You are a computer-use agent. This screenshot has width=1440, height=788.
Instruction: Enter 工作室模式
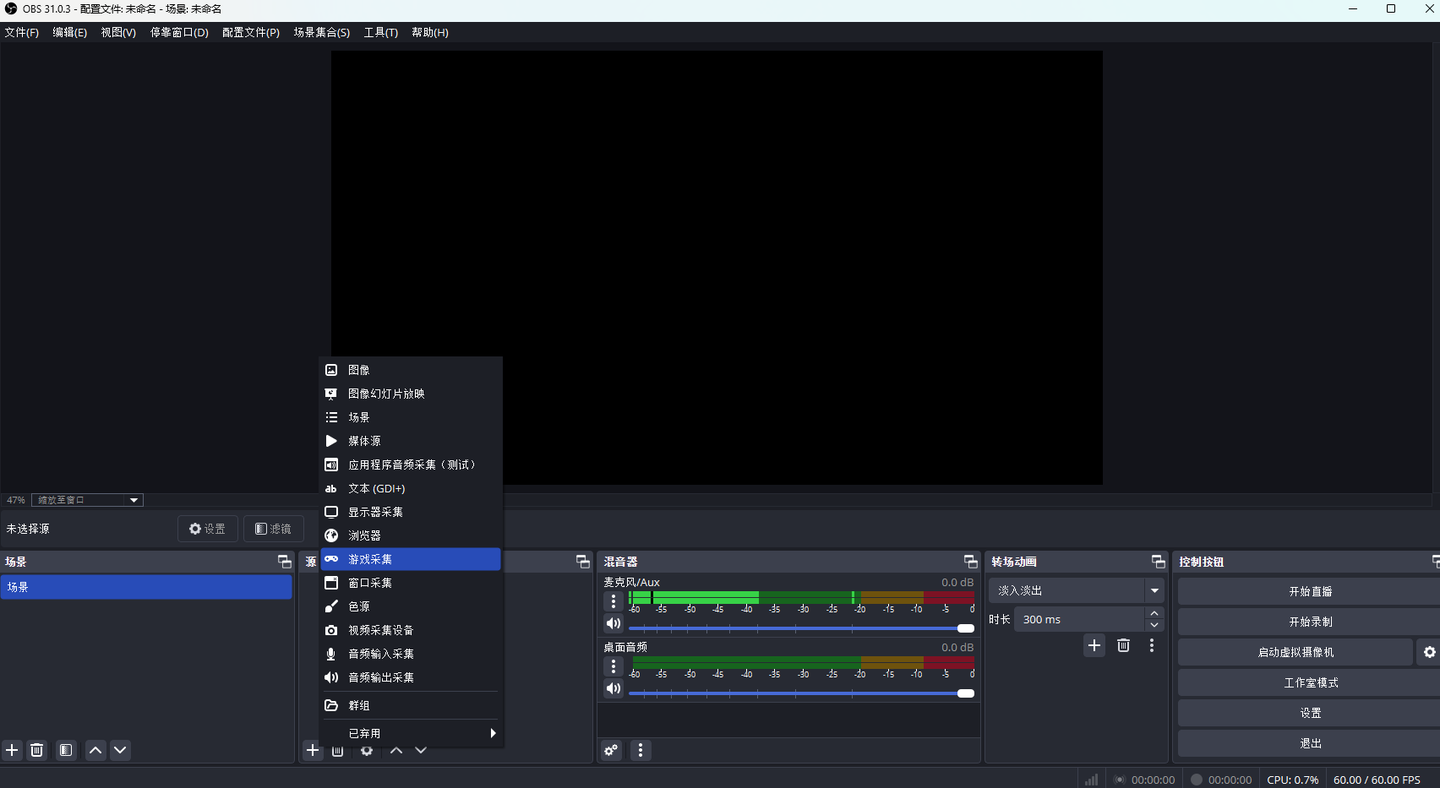pyautogui.click(x=1309, y=682)
